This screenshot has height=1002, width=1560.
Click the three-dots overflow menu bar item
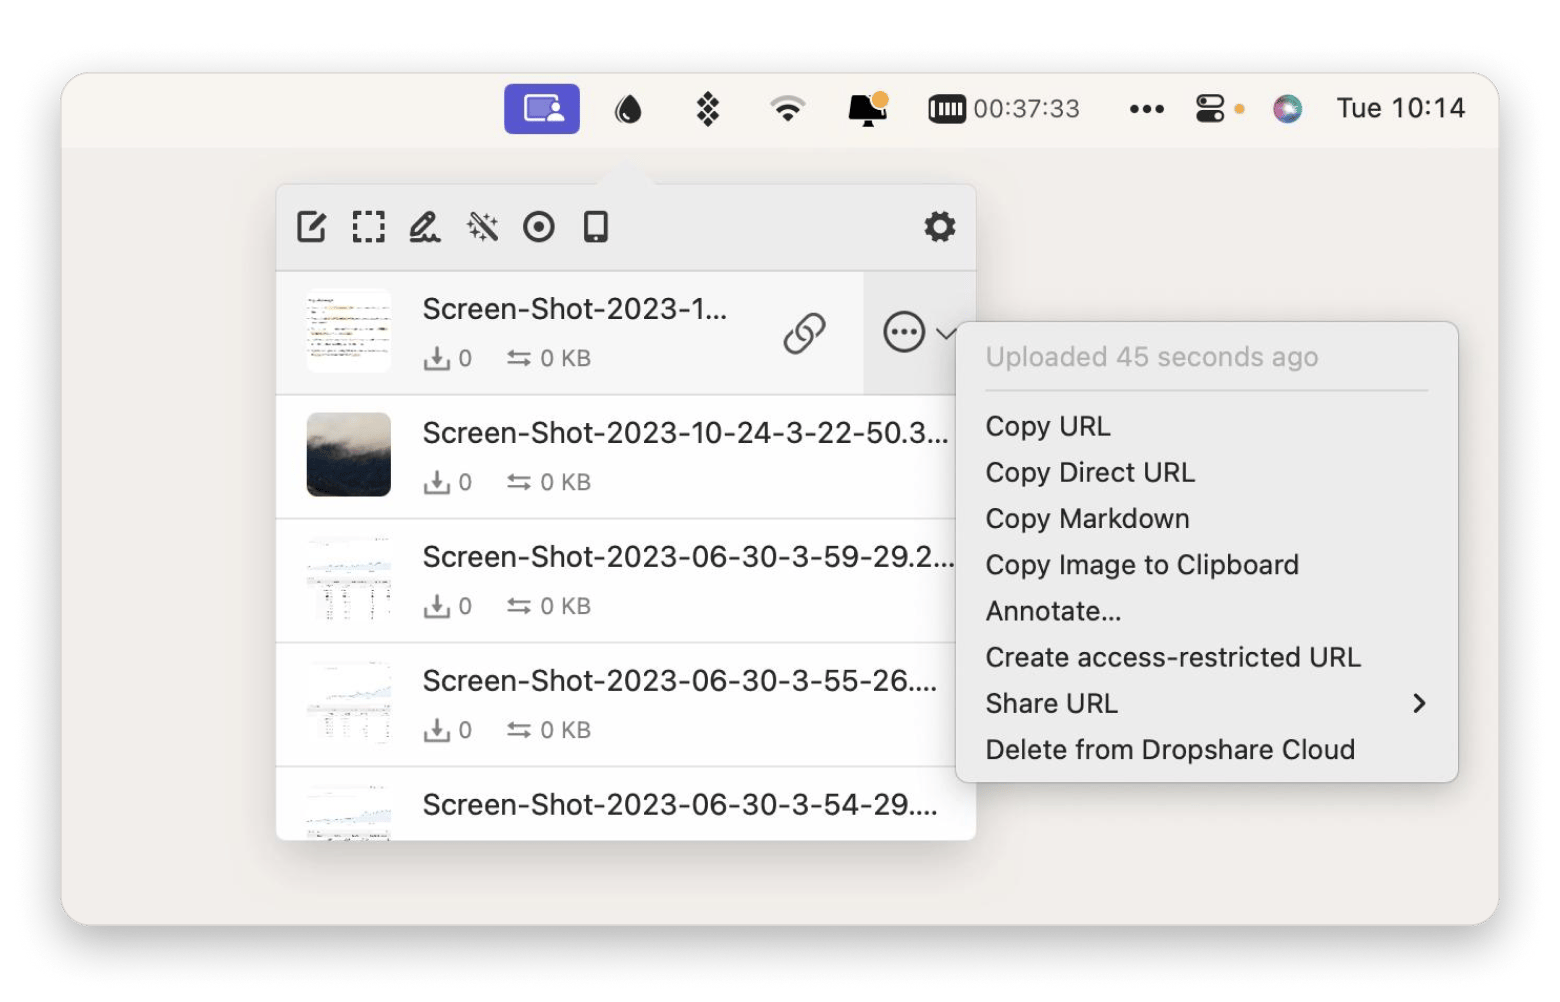point(1146,109)
